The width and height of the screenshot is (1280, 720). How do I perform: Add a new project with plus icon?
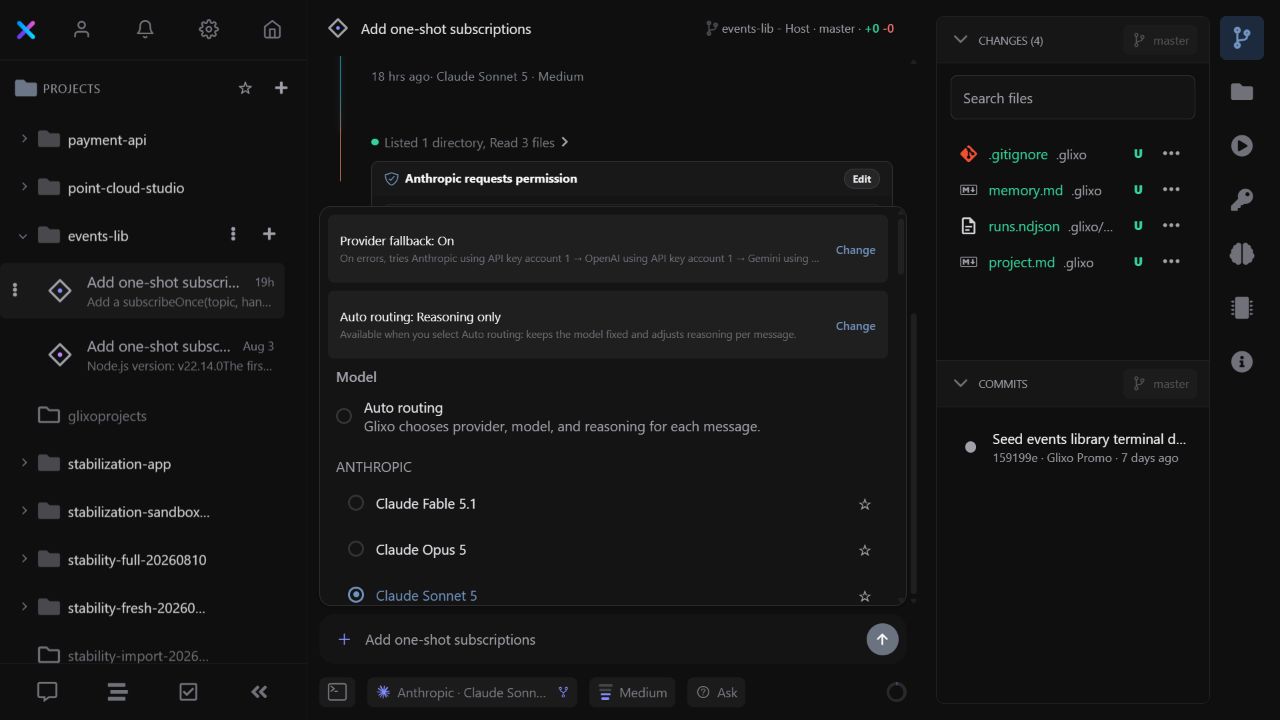(281, 88)
